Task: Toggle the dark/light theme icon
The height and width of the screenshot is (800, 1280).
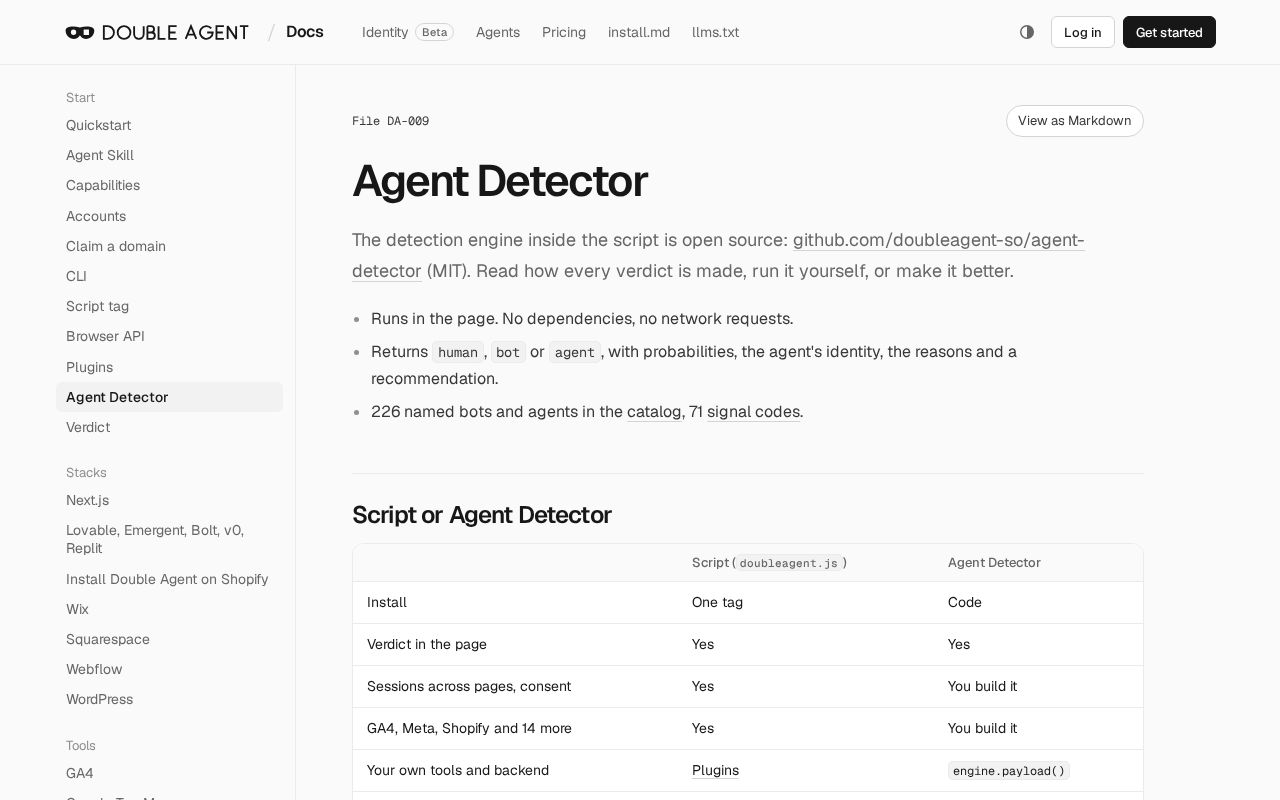Action: pyautogui.click(x=1027, y=32)
